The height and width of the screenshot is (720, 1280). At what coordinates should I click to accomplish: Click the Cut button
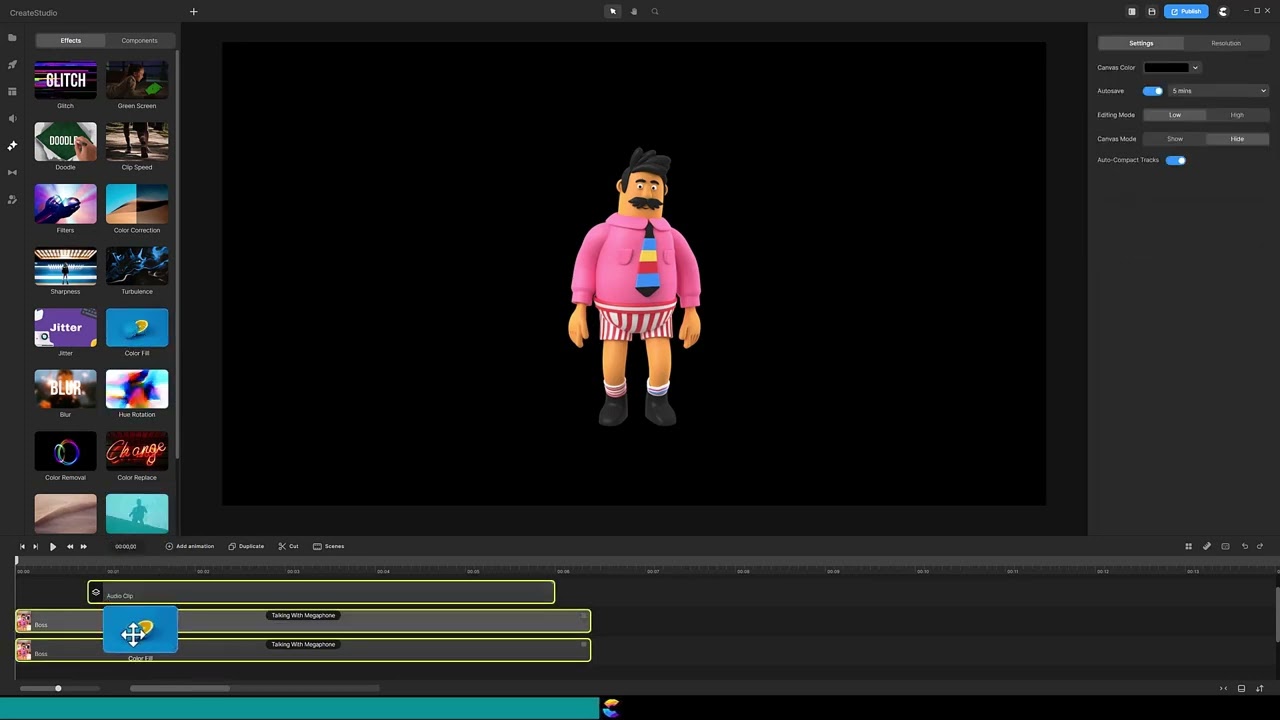288,546
